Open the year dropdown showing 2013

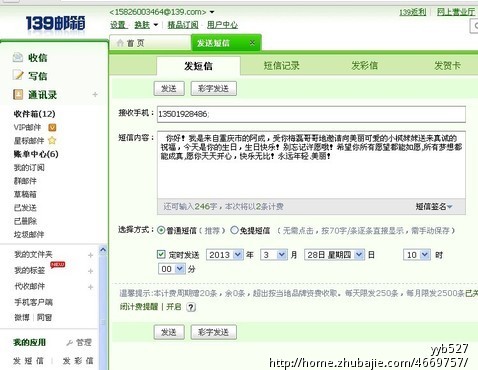[x=224, y=255]
